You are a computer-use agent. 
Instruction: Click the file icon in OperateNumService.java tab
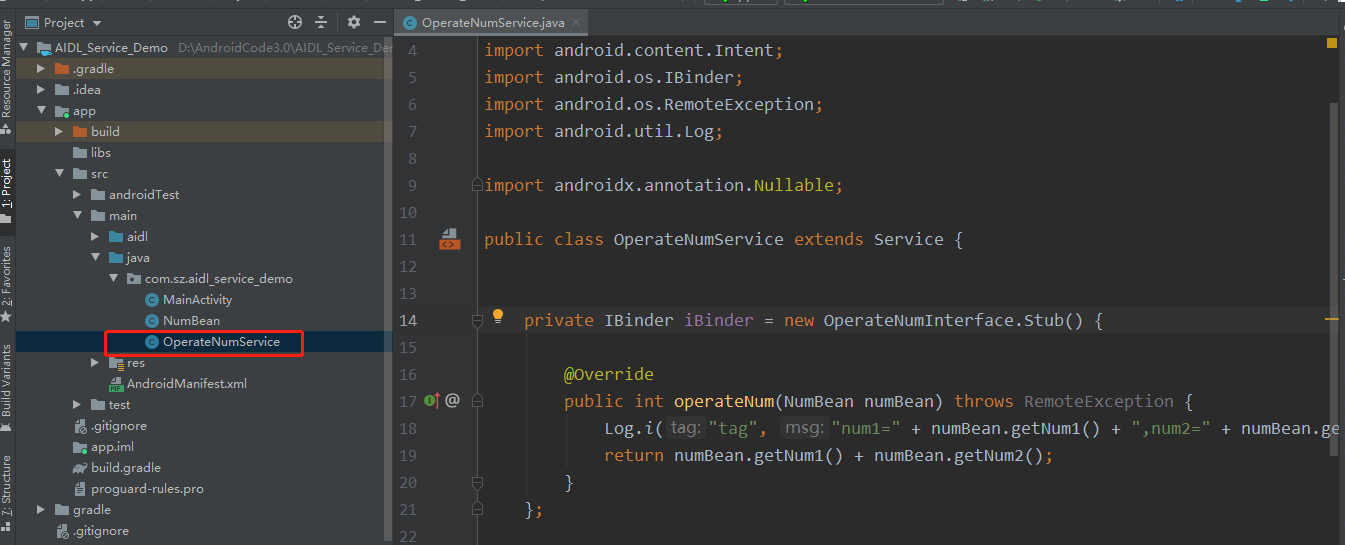[410, 22]
